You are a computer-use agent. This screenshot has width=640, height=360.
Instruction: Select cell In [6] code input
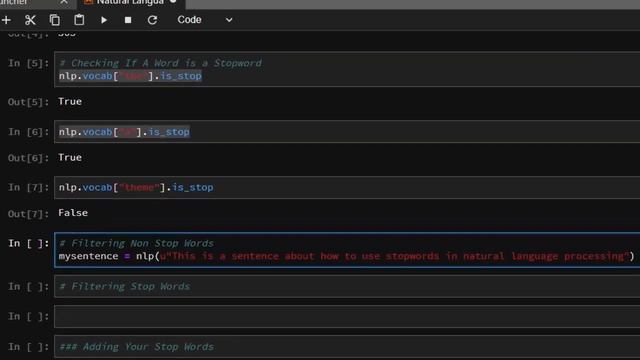click(x=347, y=132)
